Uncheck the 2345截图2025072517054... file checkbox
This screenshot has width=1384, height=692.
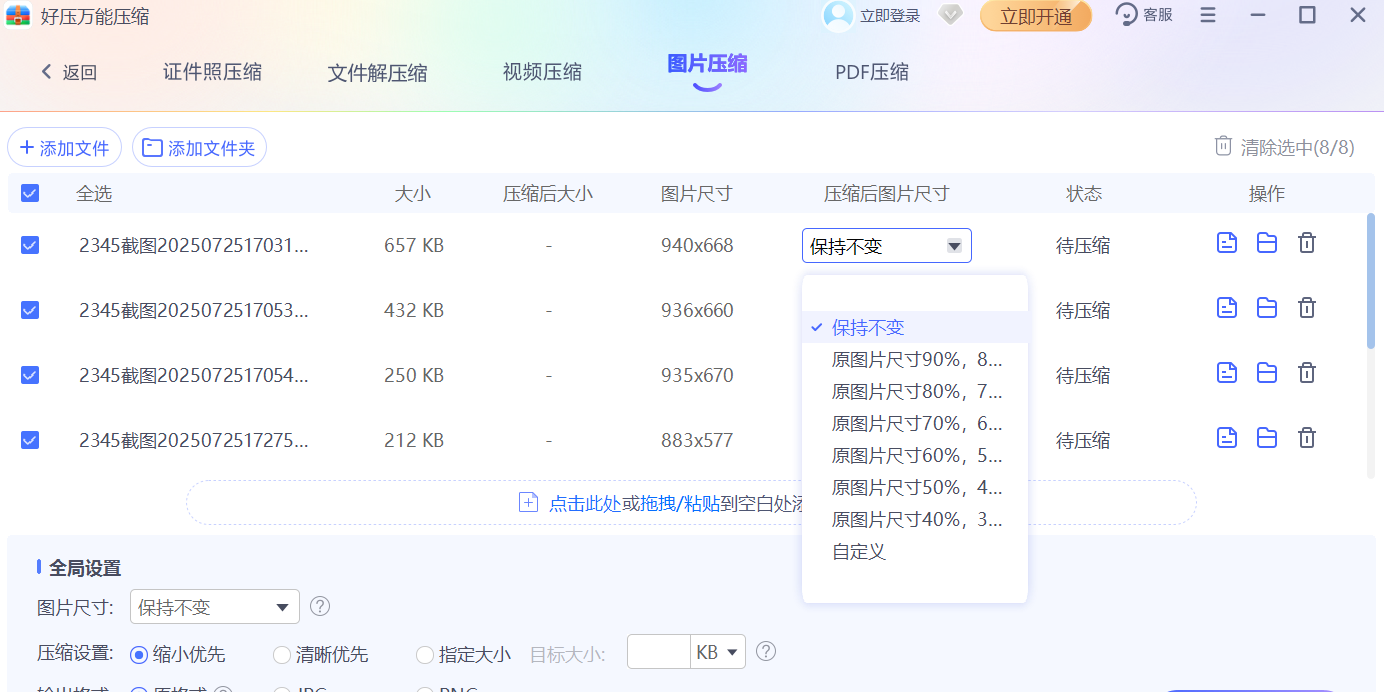coord(30,375)
